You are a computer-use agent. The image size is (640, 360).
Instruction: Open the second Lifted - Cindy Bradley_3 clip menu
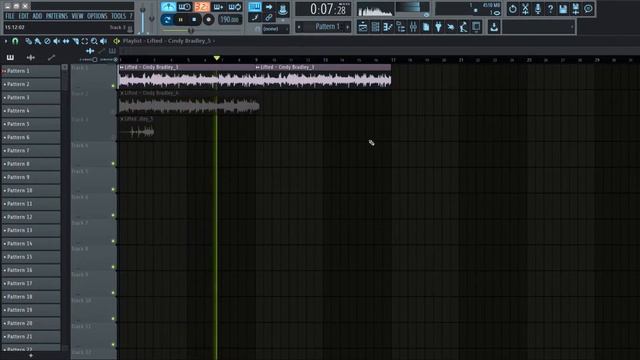click(258, 67)
